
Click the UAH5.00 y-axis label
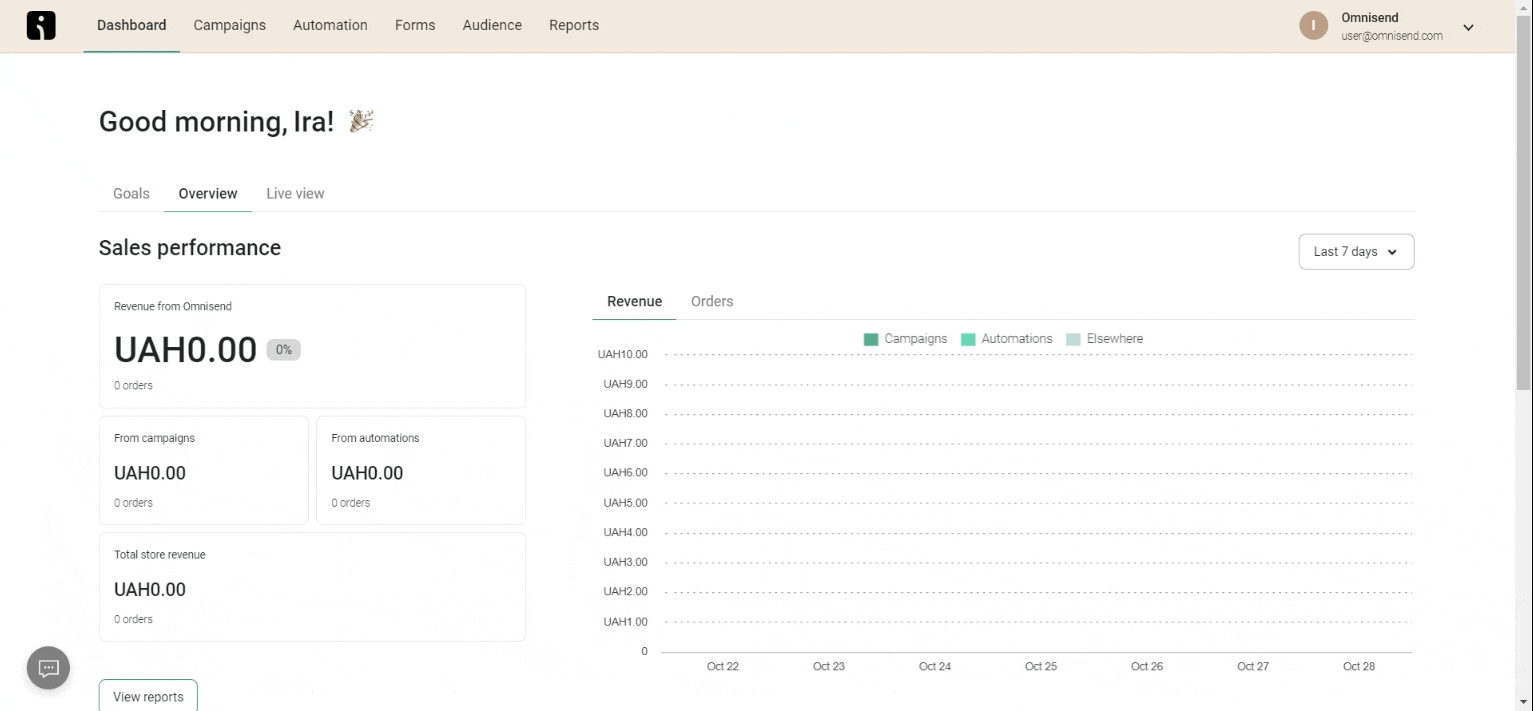coord(625,503)
